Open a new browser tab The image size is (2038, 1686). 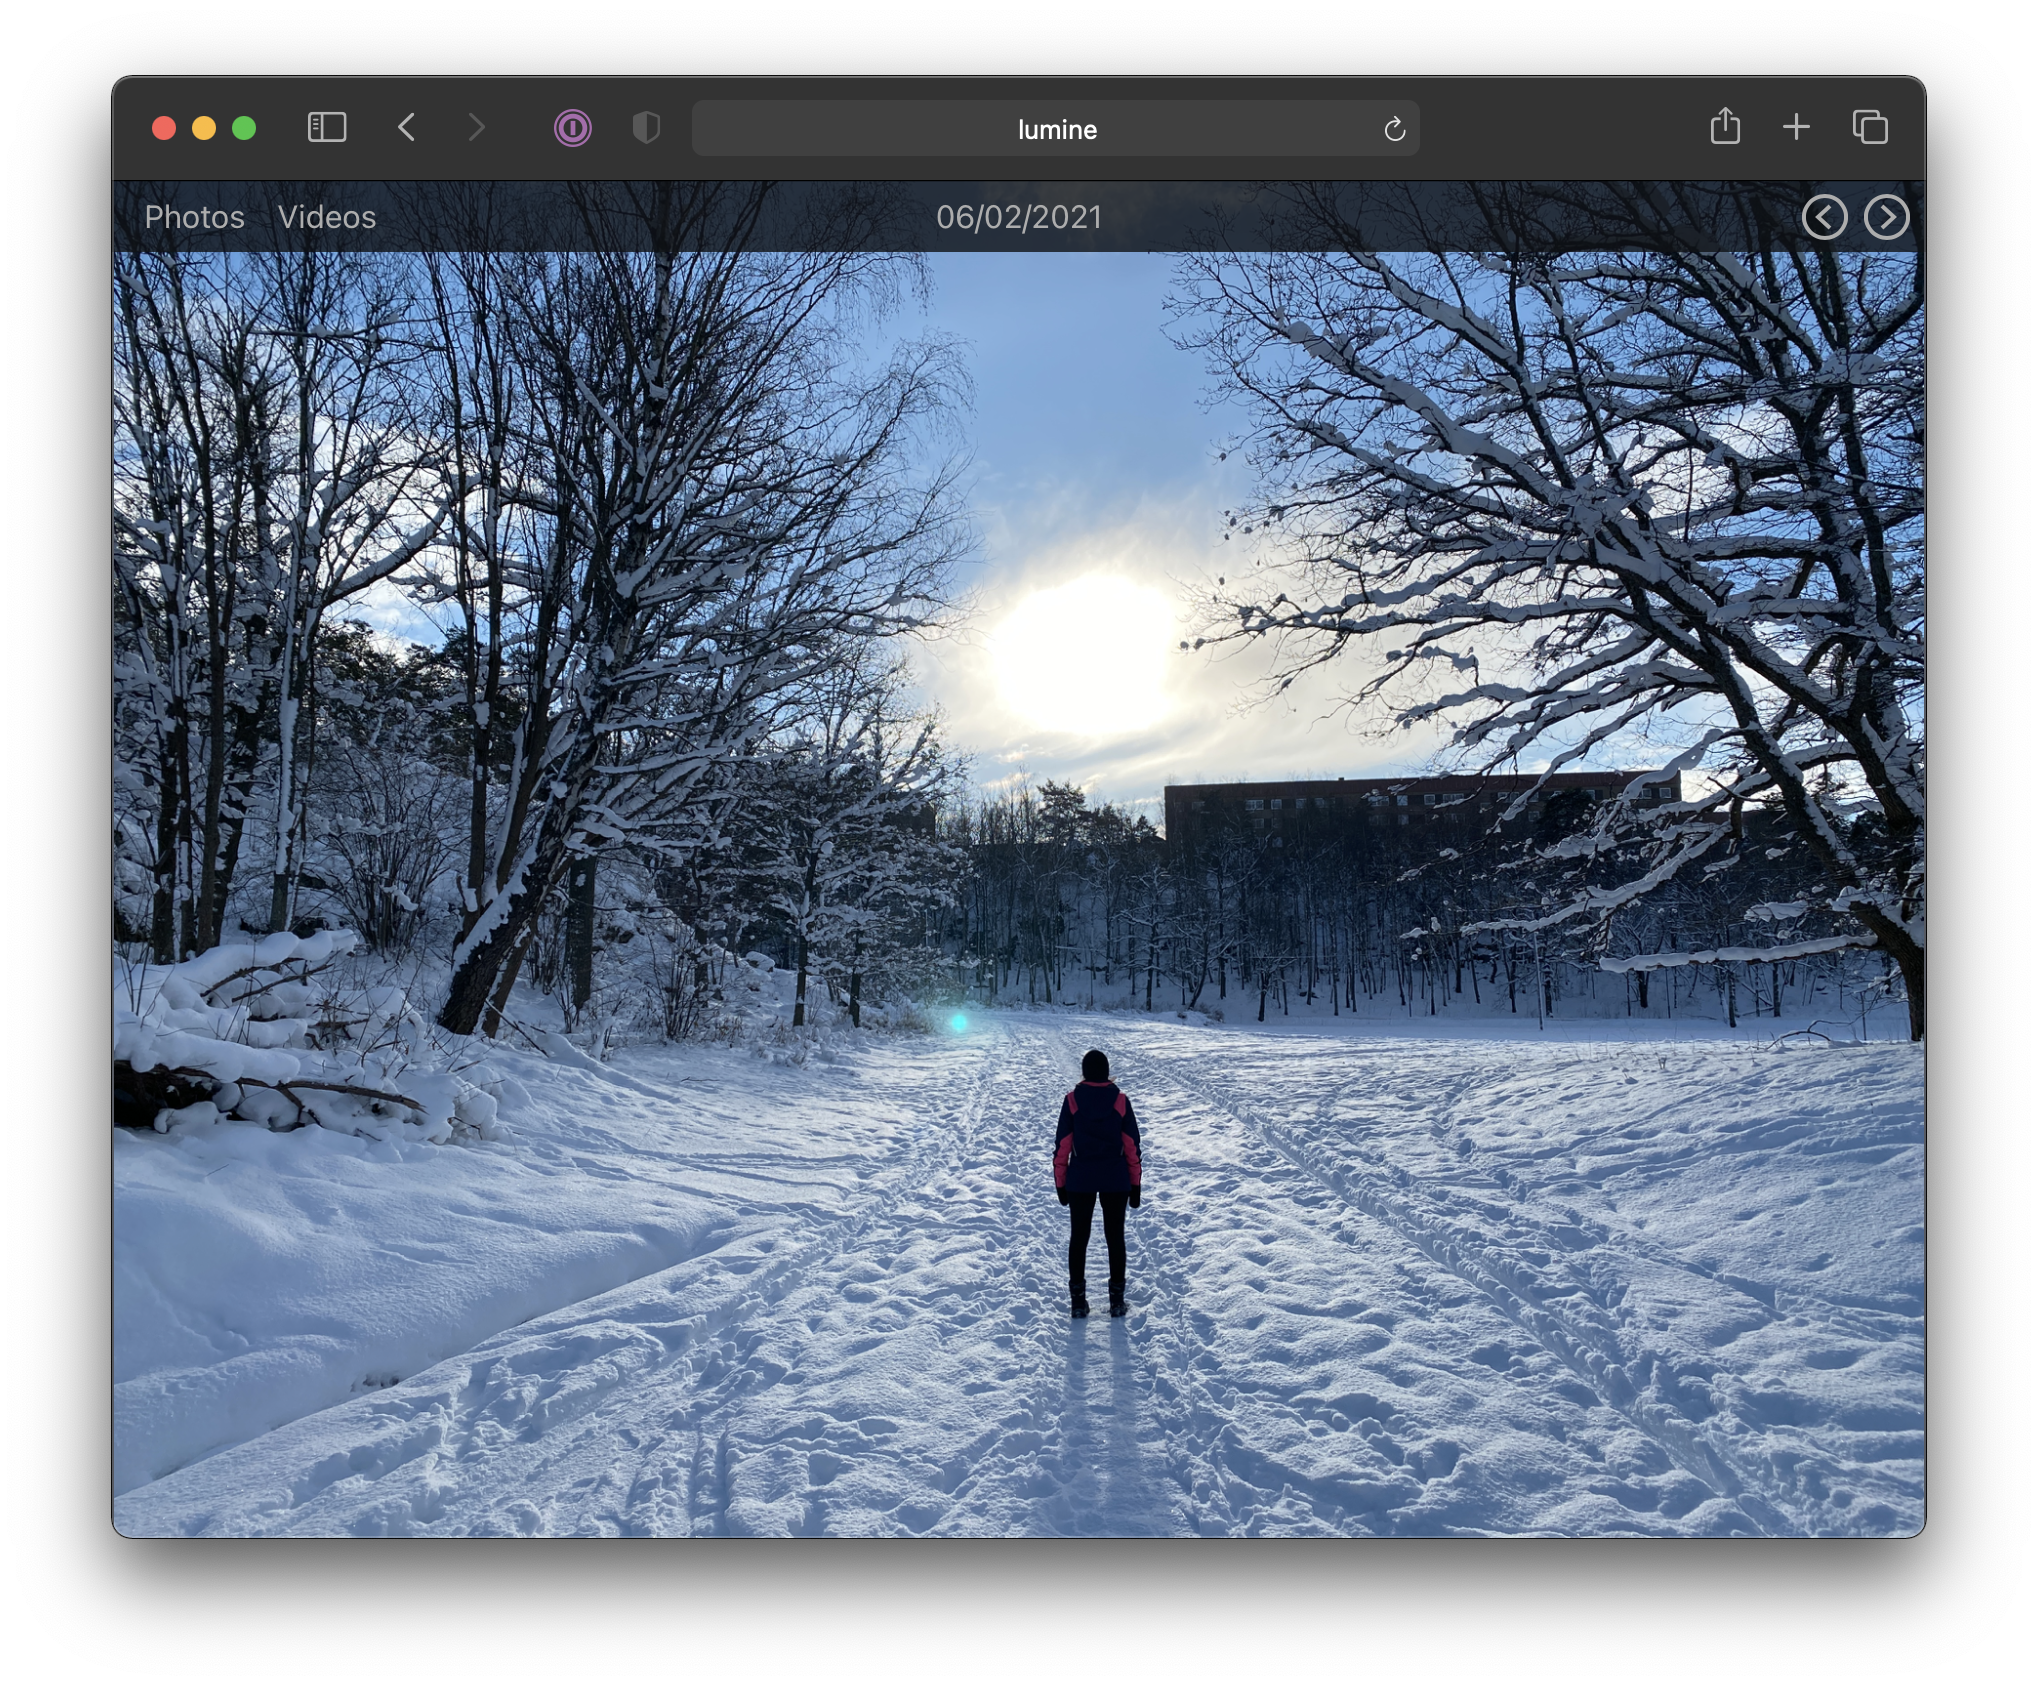(x=1796, y=127)
